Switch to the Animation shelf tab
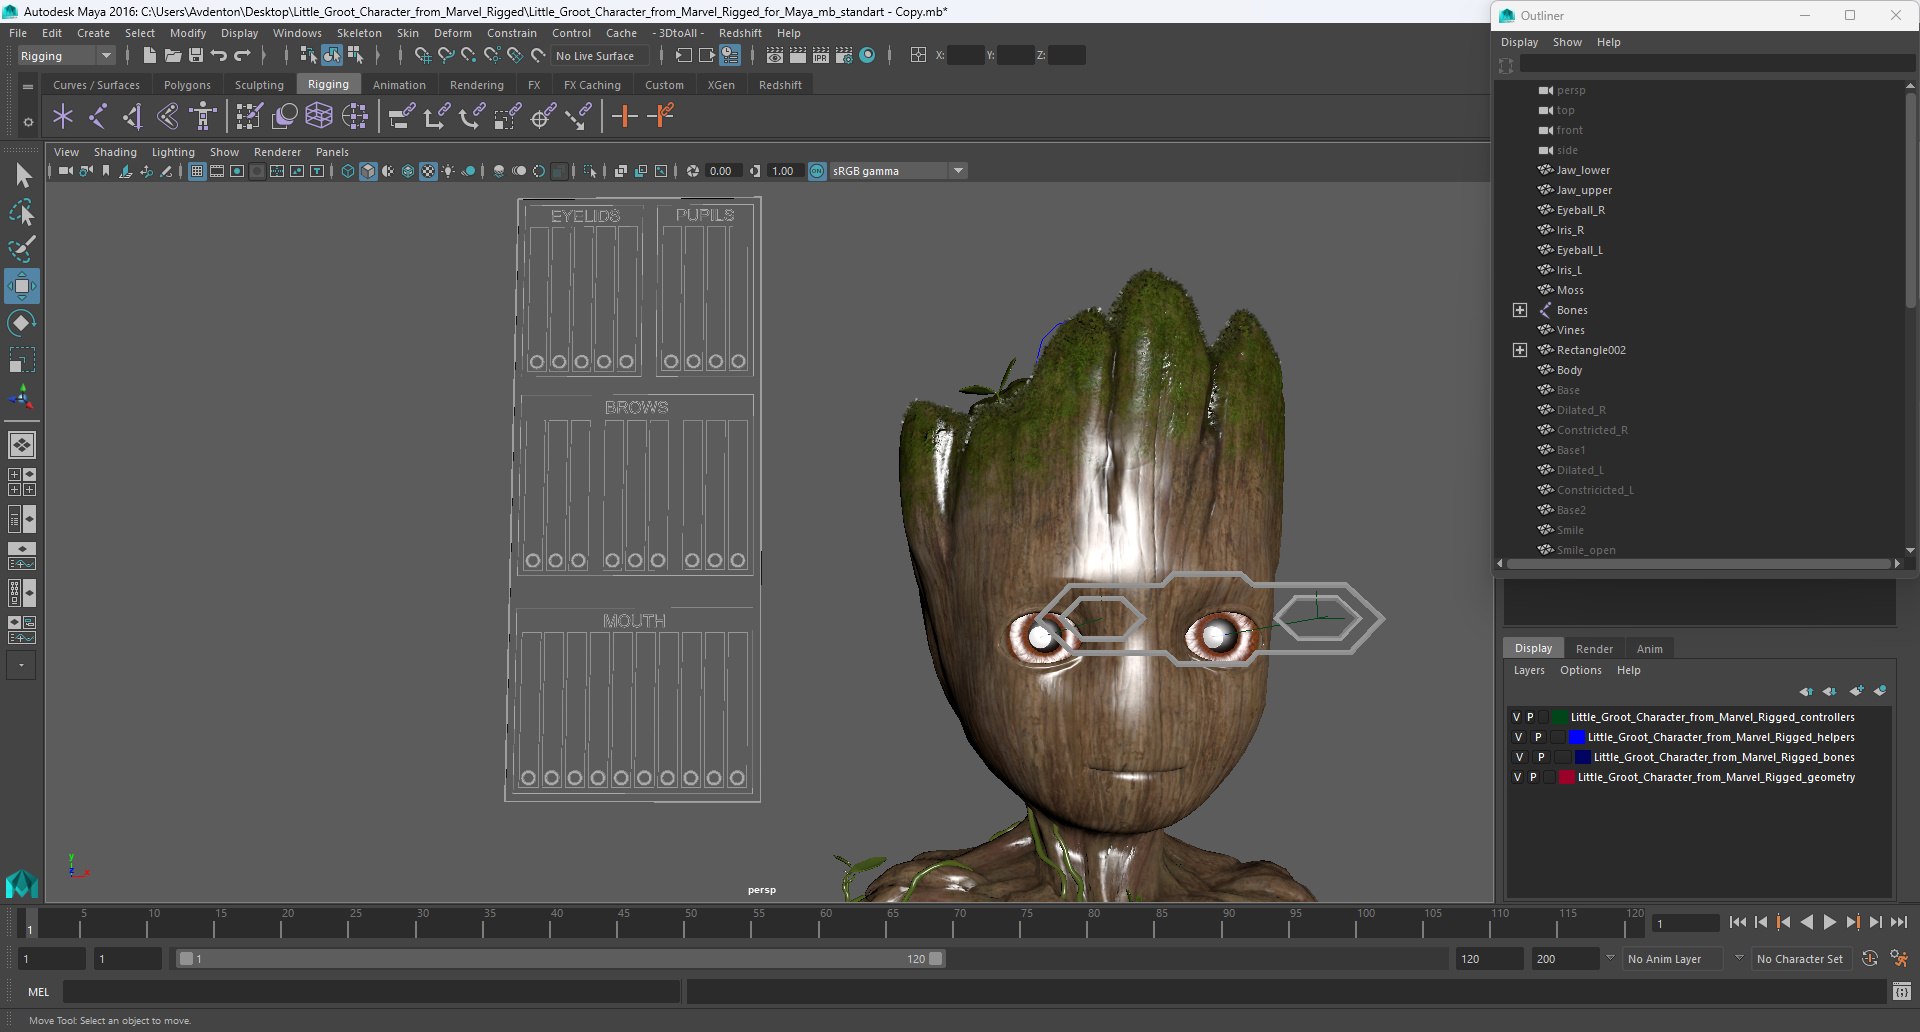1920x1032 pixels. point(399,85)
